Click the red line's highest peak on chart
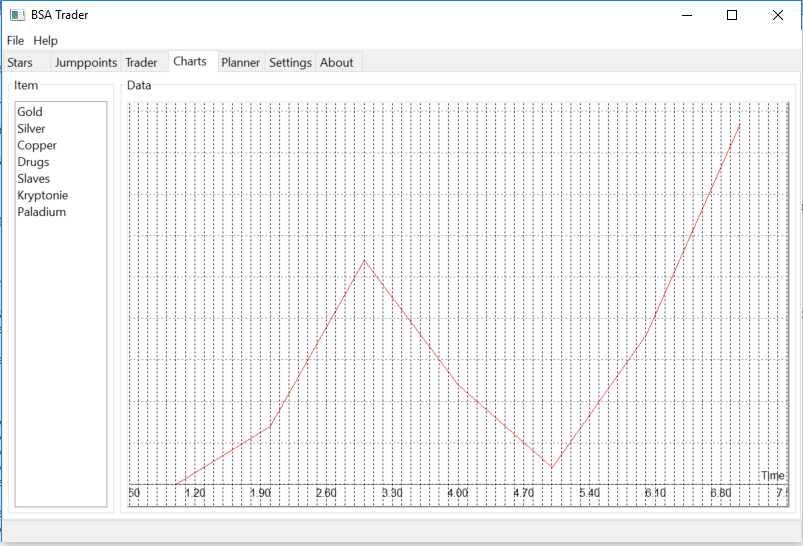Image resolution: width=803 pixels, height=546 pixels. [739, 125]
